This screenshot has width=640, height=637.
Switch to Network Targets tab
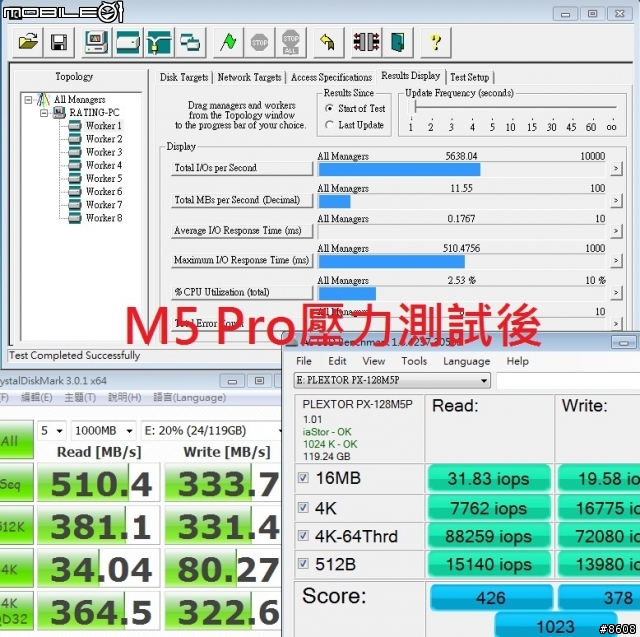point(249,77)
